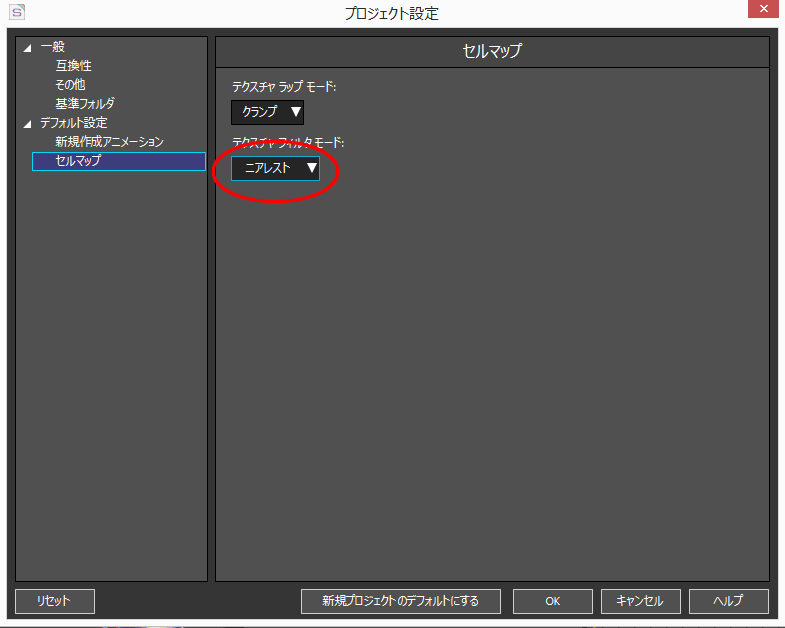Collapse the デフォルト設定 tree section arrow
The height and width of the screenshot is (628, 785).
(28, 124)
